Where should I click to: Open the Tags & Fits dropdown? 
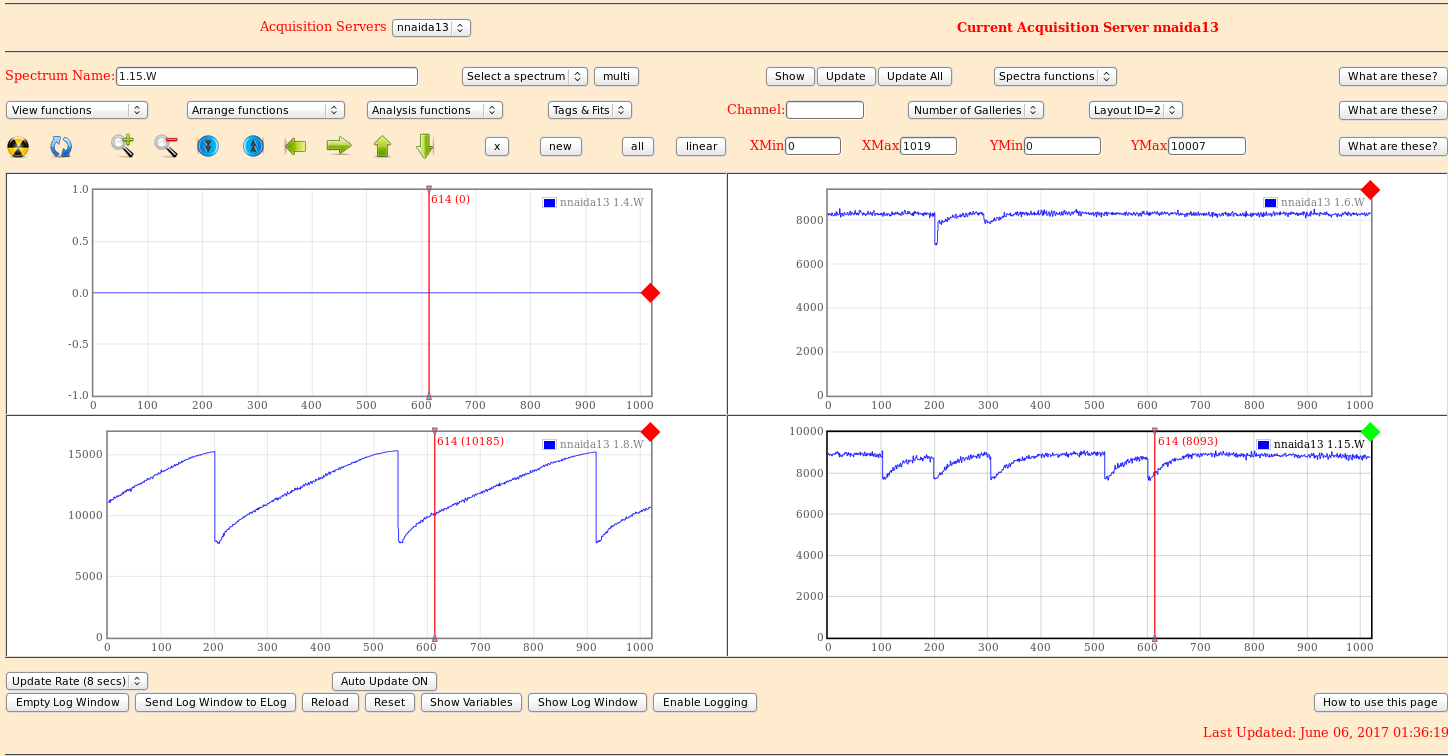click(590, 110)
